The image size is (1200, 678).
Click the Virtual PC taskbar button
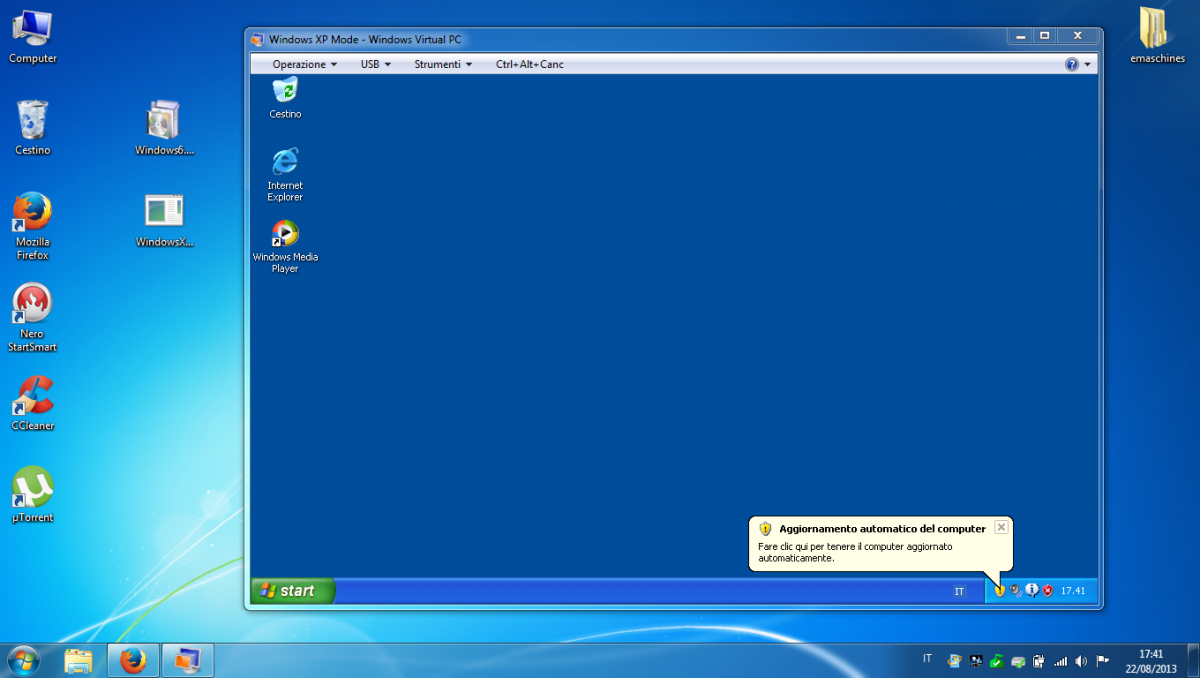[x=187, y=661]
